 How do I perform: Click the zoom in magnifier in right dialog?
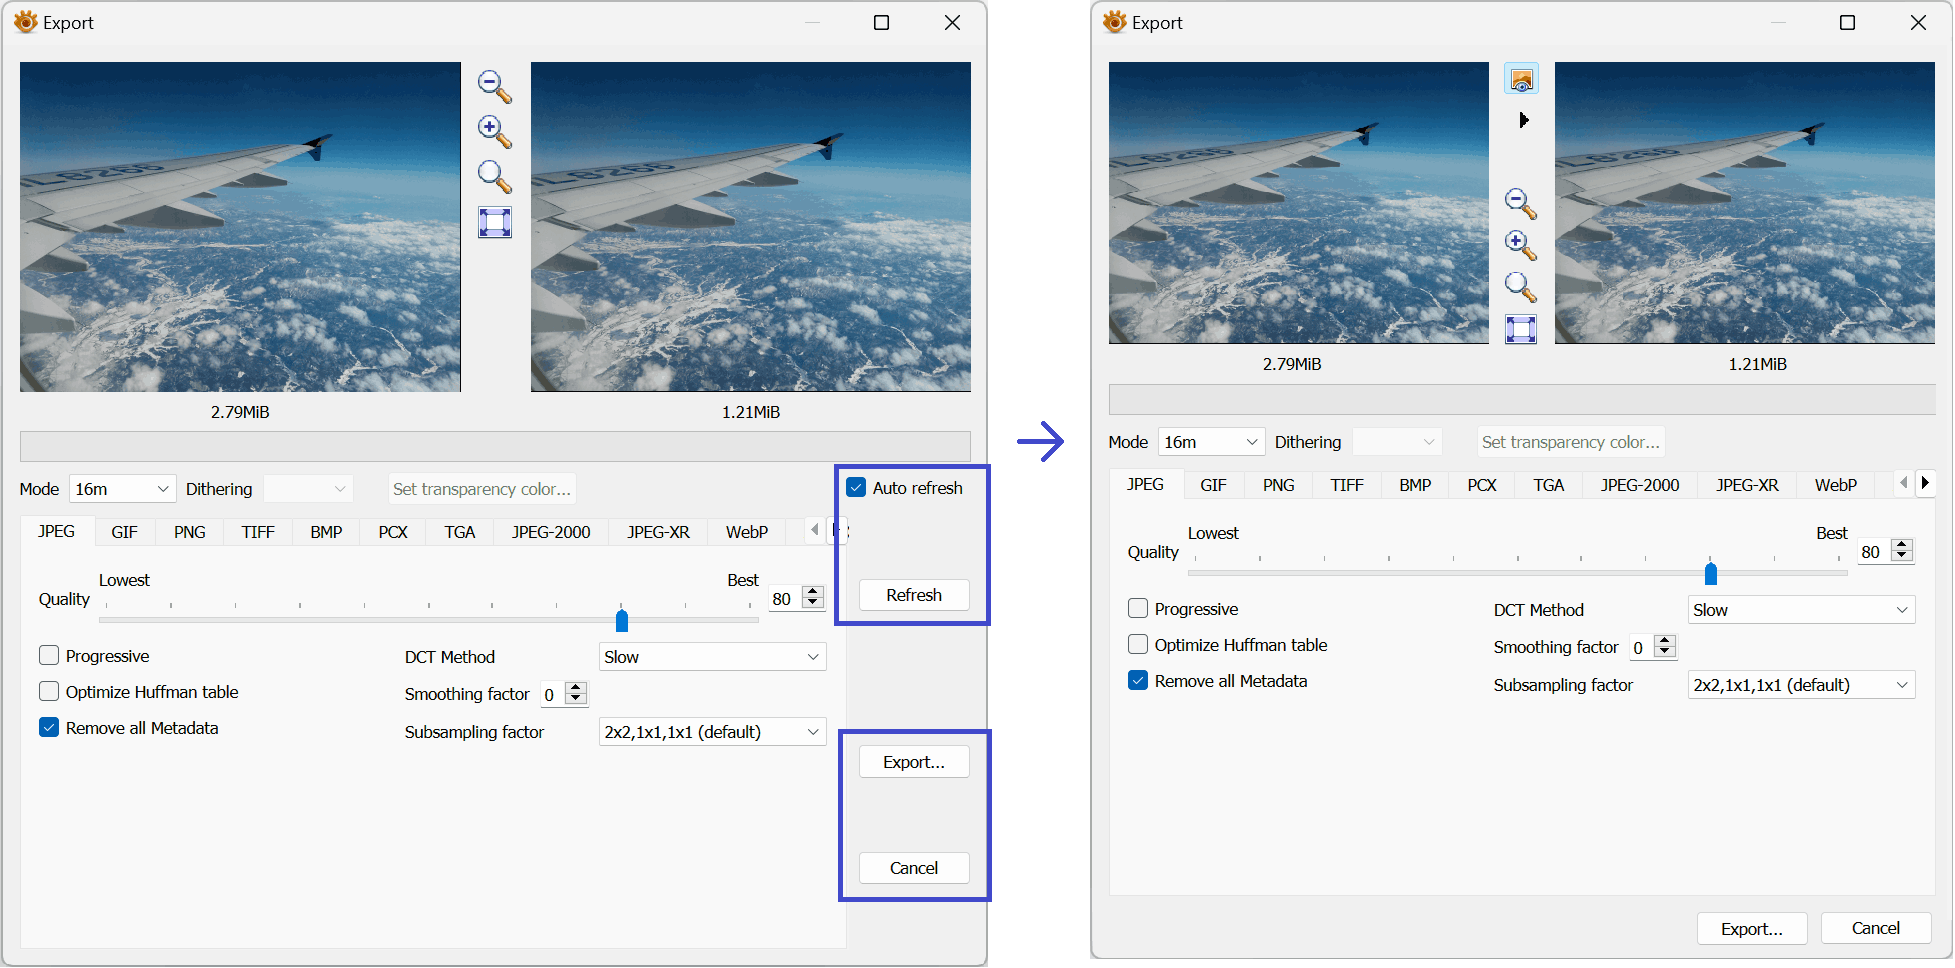click(1520, 245)
